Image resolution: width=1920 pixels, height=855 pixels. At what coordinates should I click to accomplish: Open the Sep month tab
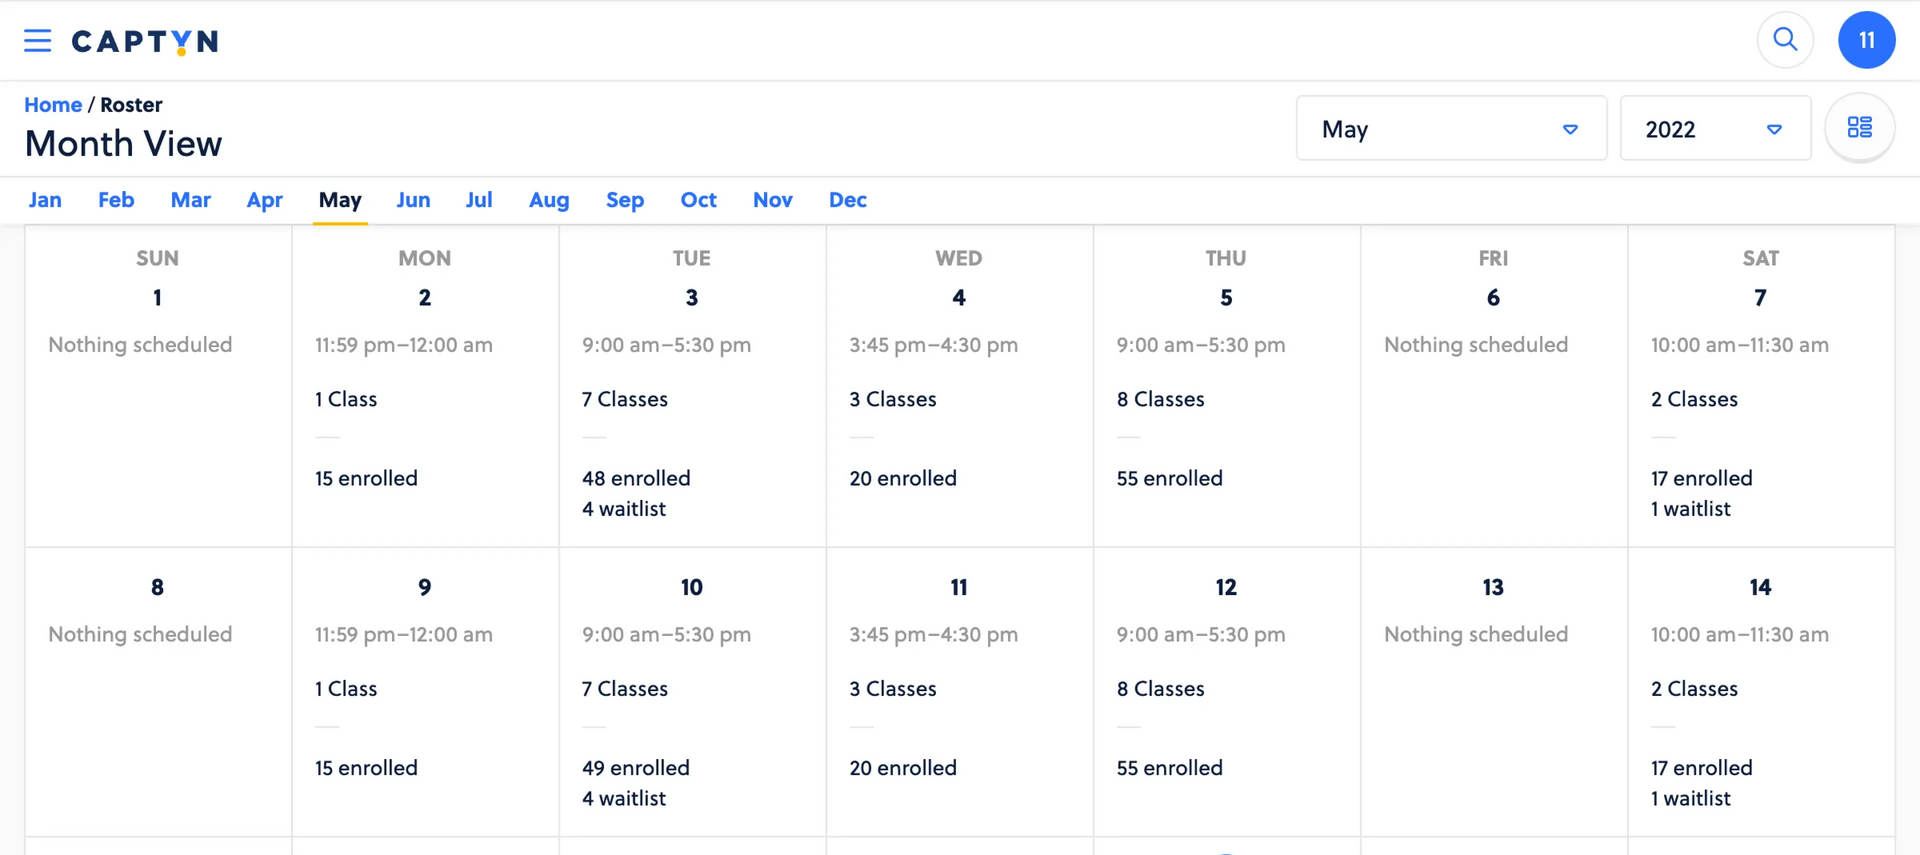pyautogui.click(x=625, y=200)
